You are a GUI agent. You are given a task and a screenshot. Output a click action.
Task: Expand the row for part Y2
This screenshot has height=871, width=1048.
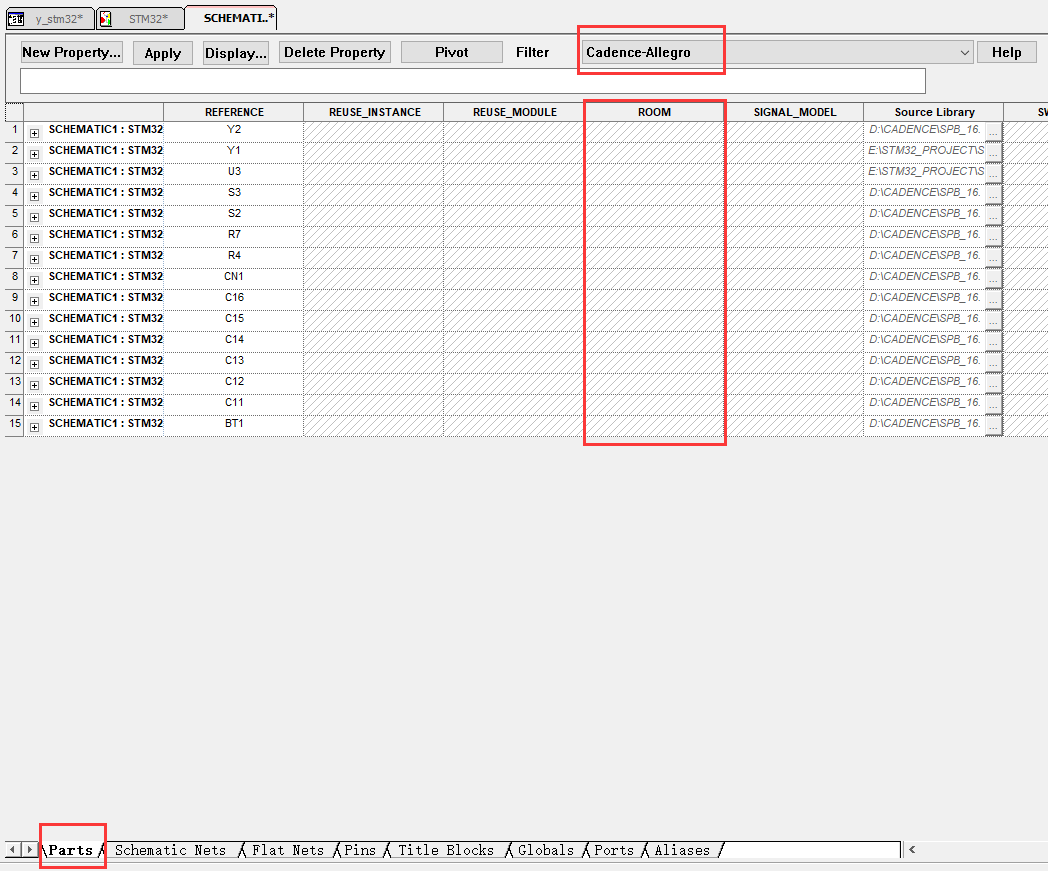(x=34, y=132)
